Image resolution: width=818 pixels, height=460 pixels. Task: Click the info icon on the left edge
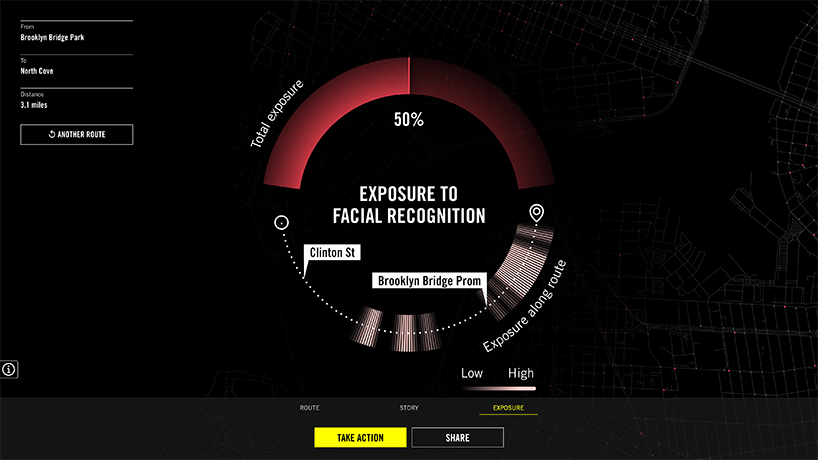pos(9,369)
